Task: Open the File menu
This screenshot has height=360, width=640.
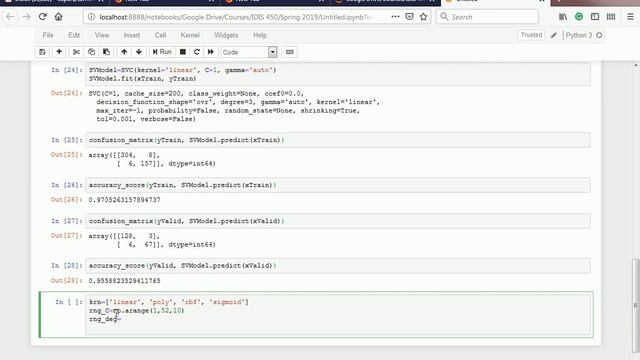Action: pyautogui.click(x=48, y=35)
